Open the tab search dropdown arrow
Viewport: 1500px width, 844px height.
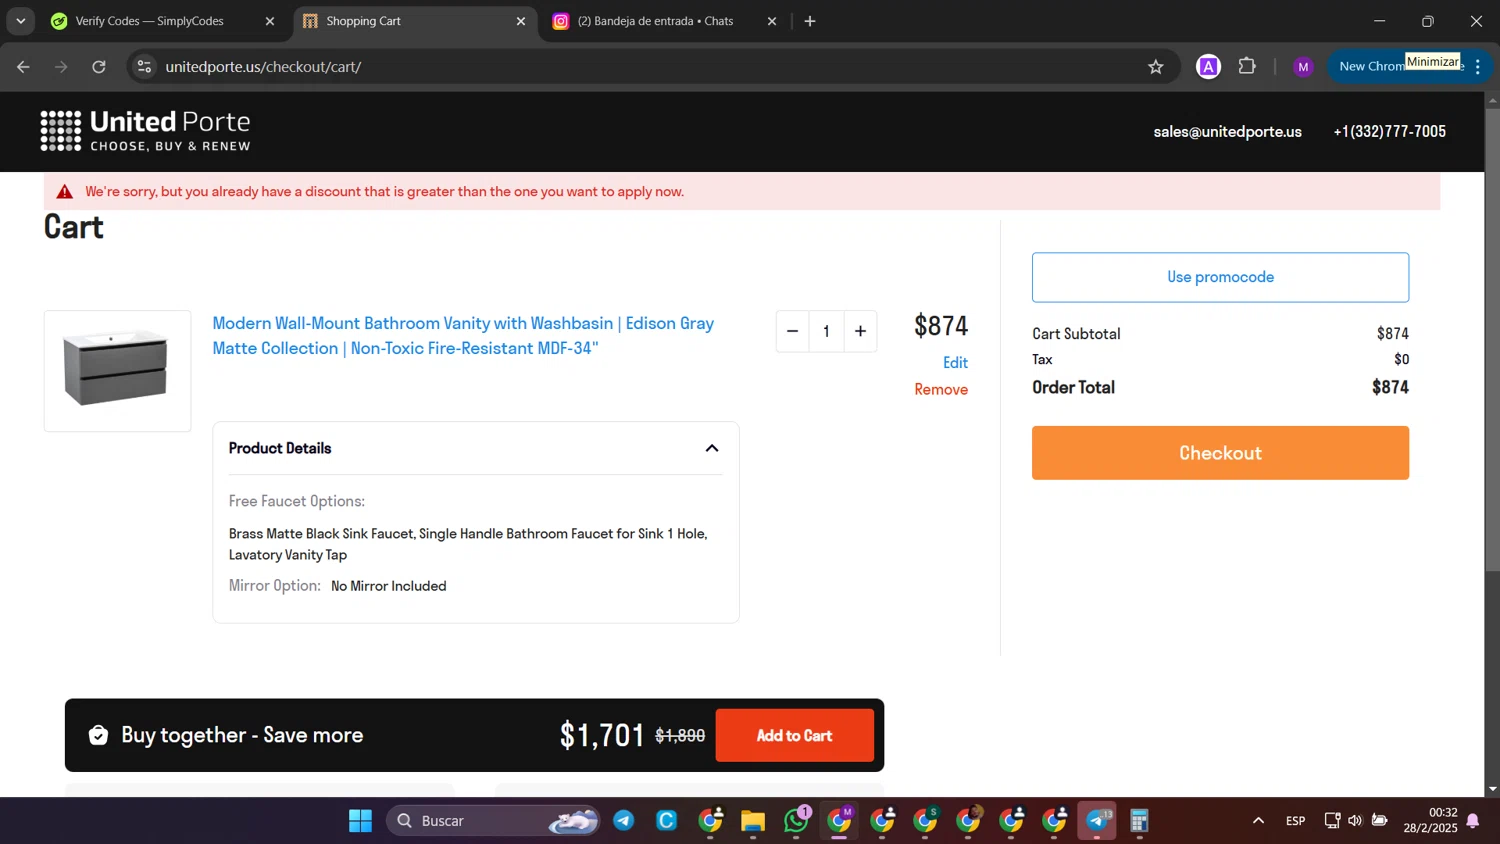pyautogui.click(x=20, y=21)
